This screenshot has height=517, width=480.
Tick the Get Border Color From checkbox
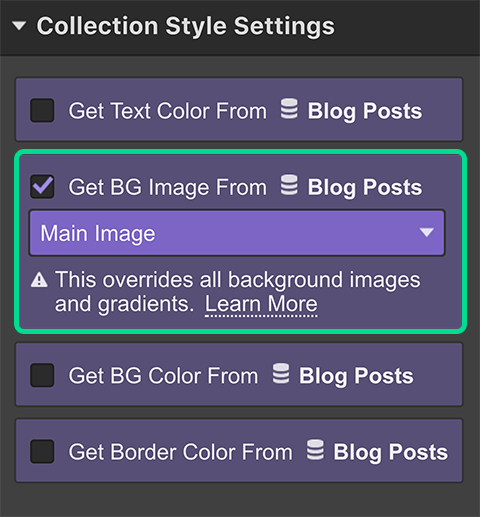[42, 451]
